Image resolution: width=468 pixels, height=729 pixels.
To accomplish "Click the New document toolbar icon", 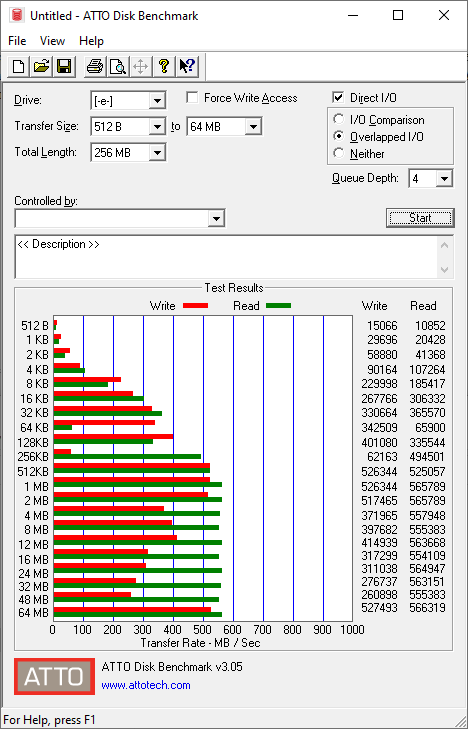I will tap(18, 66).
